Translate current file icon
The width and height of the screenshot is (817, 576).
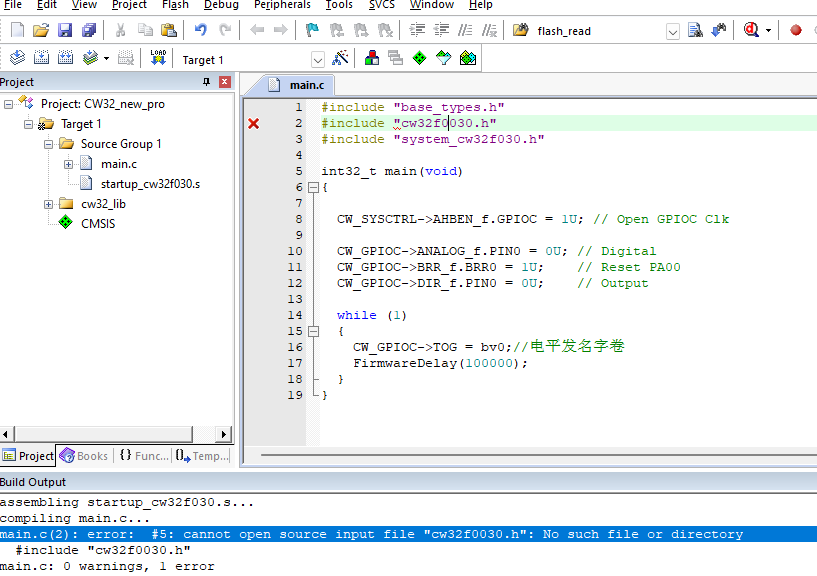pyautogui.click(x=17, y=57)
